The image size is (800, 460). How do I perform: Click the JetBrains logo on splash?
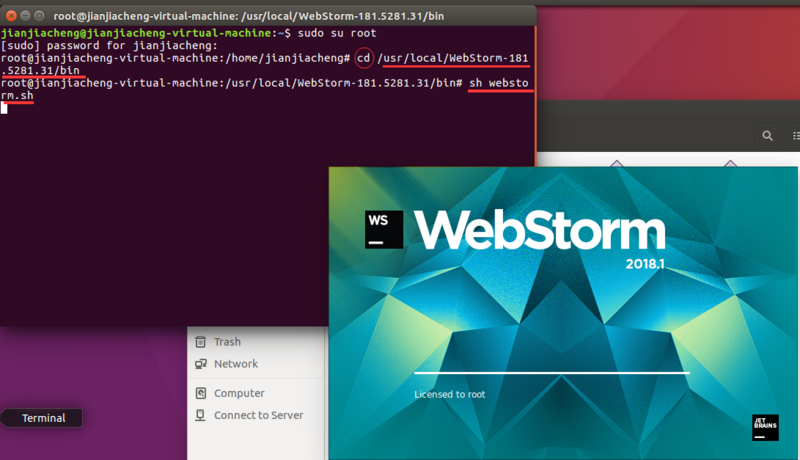(765, 427)
